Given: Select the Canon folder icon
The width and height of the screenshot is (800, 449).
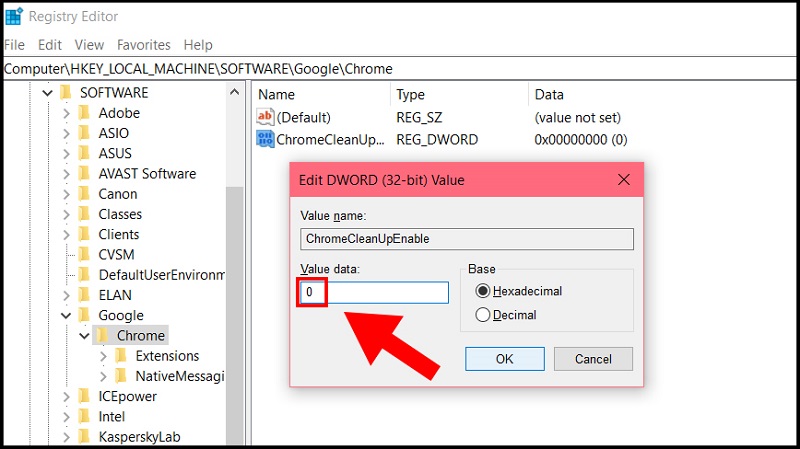Looking at the screenshot, I should [85, 194].
